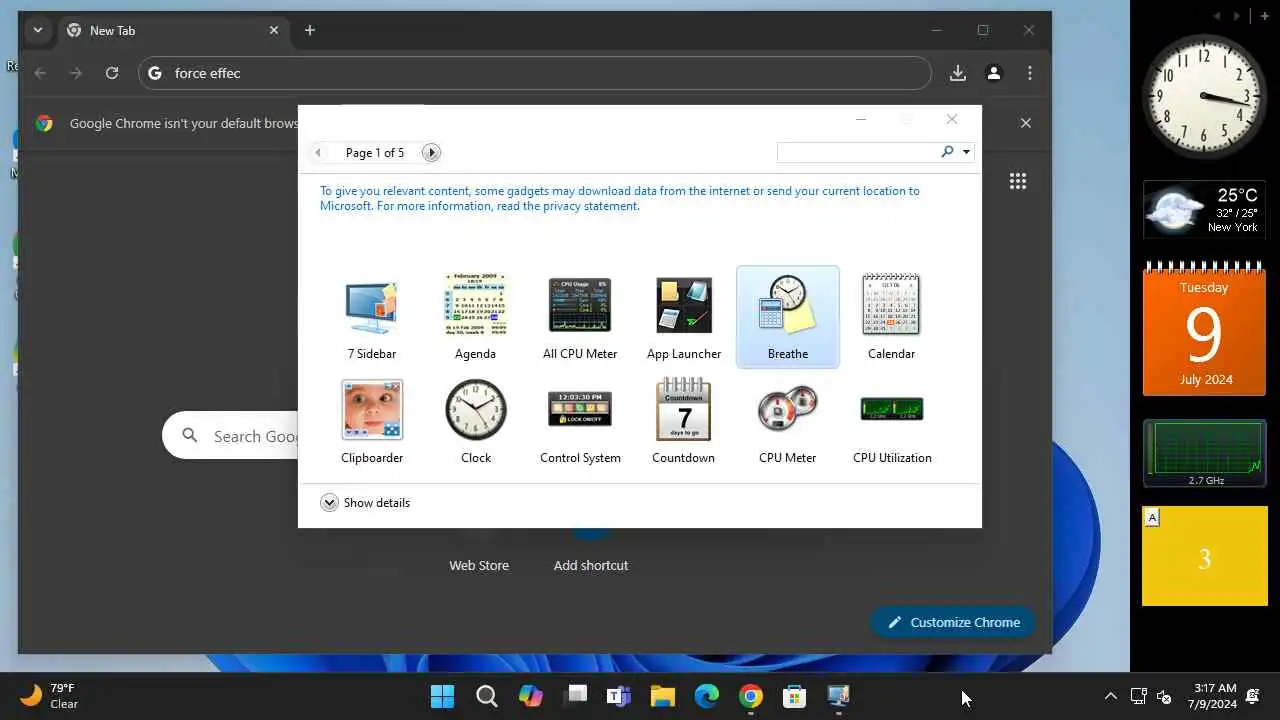
Task: Select the App Launcher gadget icon
Action: pyautogui.click(x=684, y=305)
